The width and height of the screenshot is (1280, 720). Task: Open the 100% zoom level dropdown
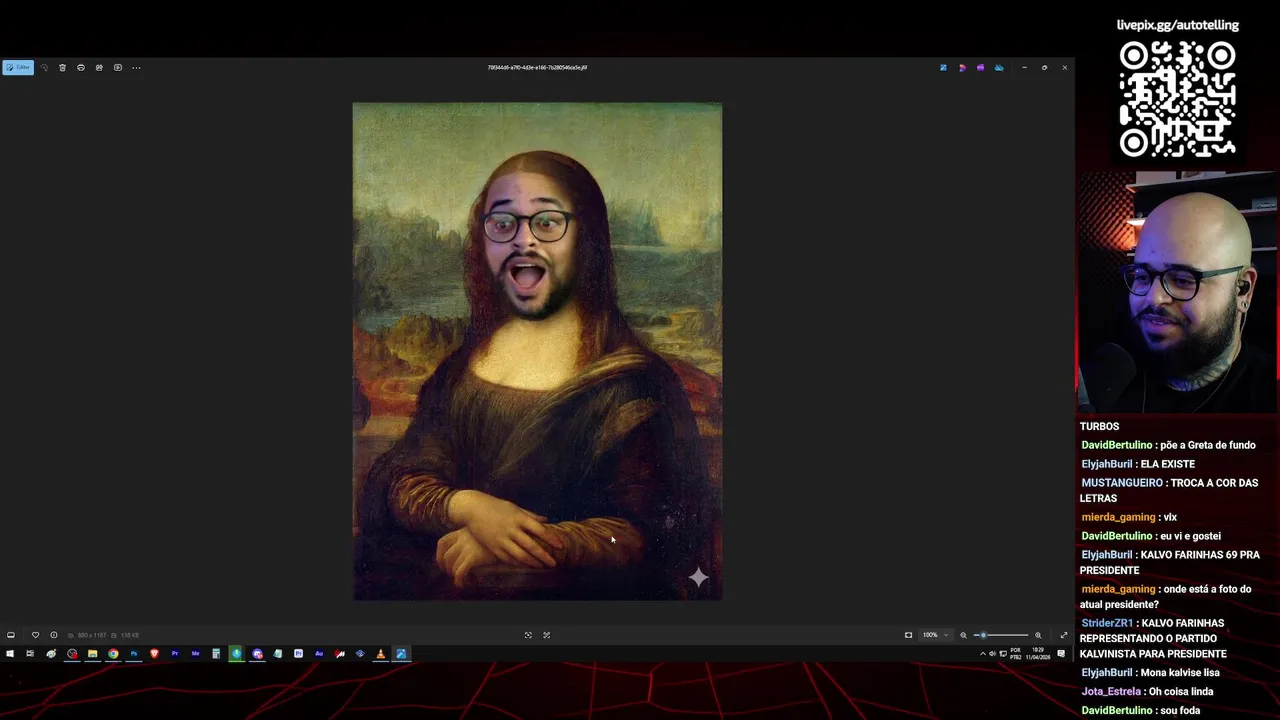coord(935,635)
